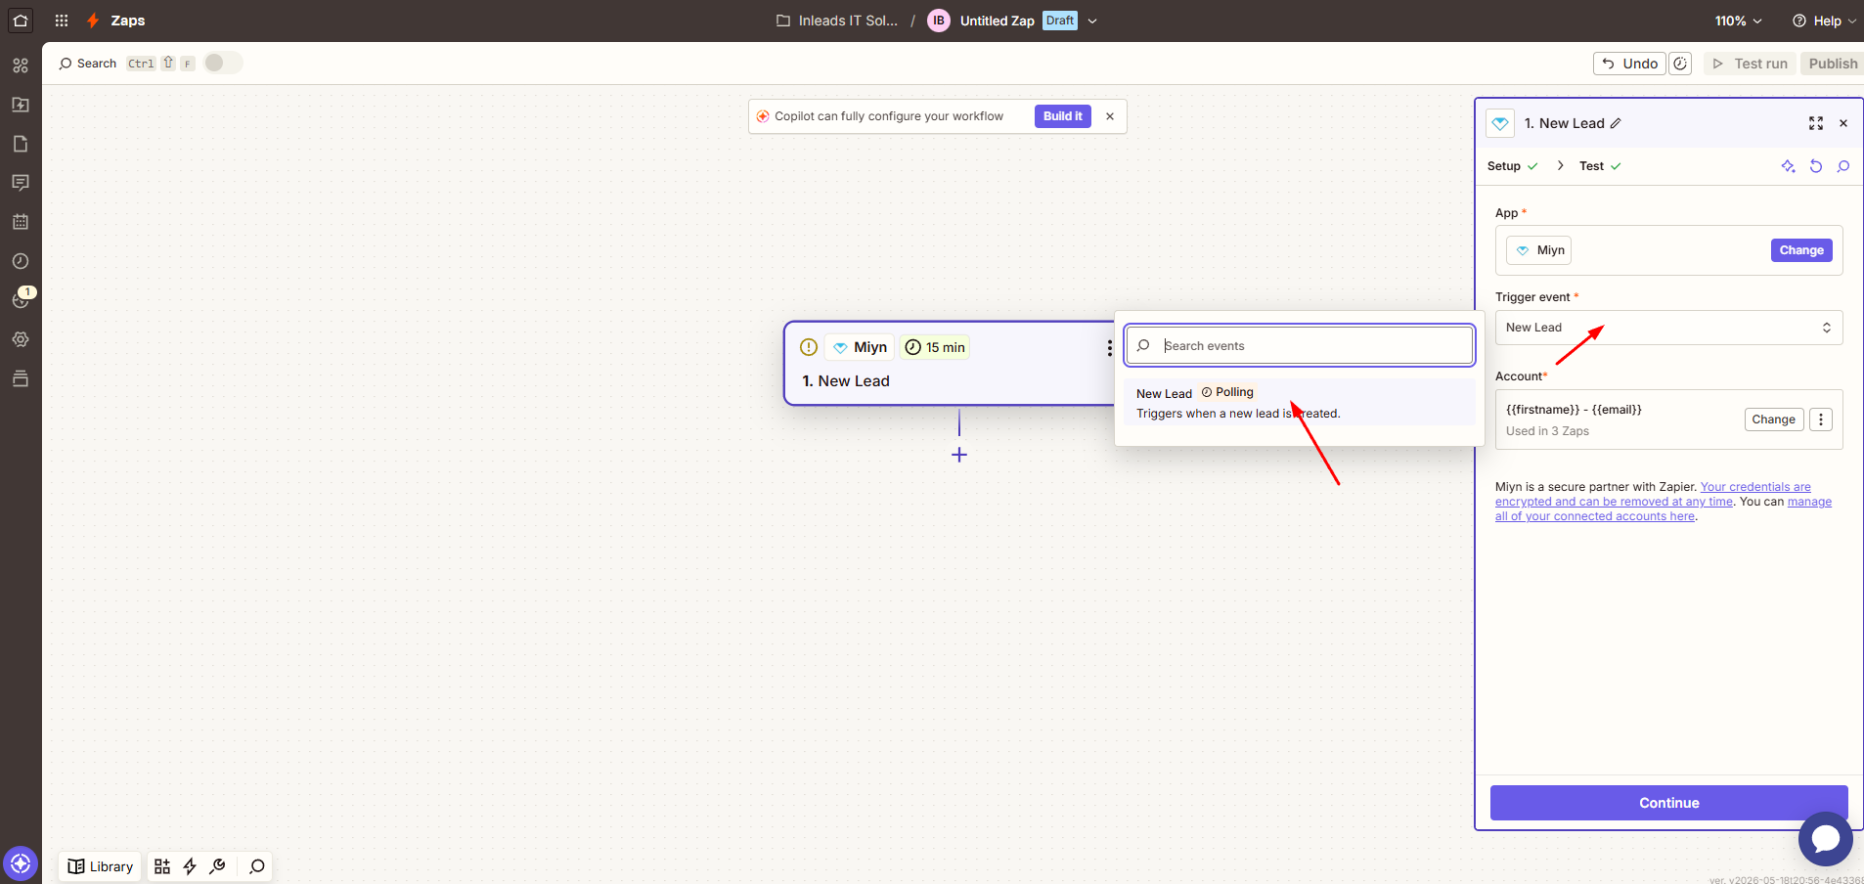
Task: Click the sidebar icon with badge 1
Action: [22, 299]
